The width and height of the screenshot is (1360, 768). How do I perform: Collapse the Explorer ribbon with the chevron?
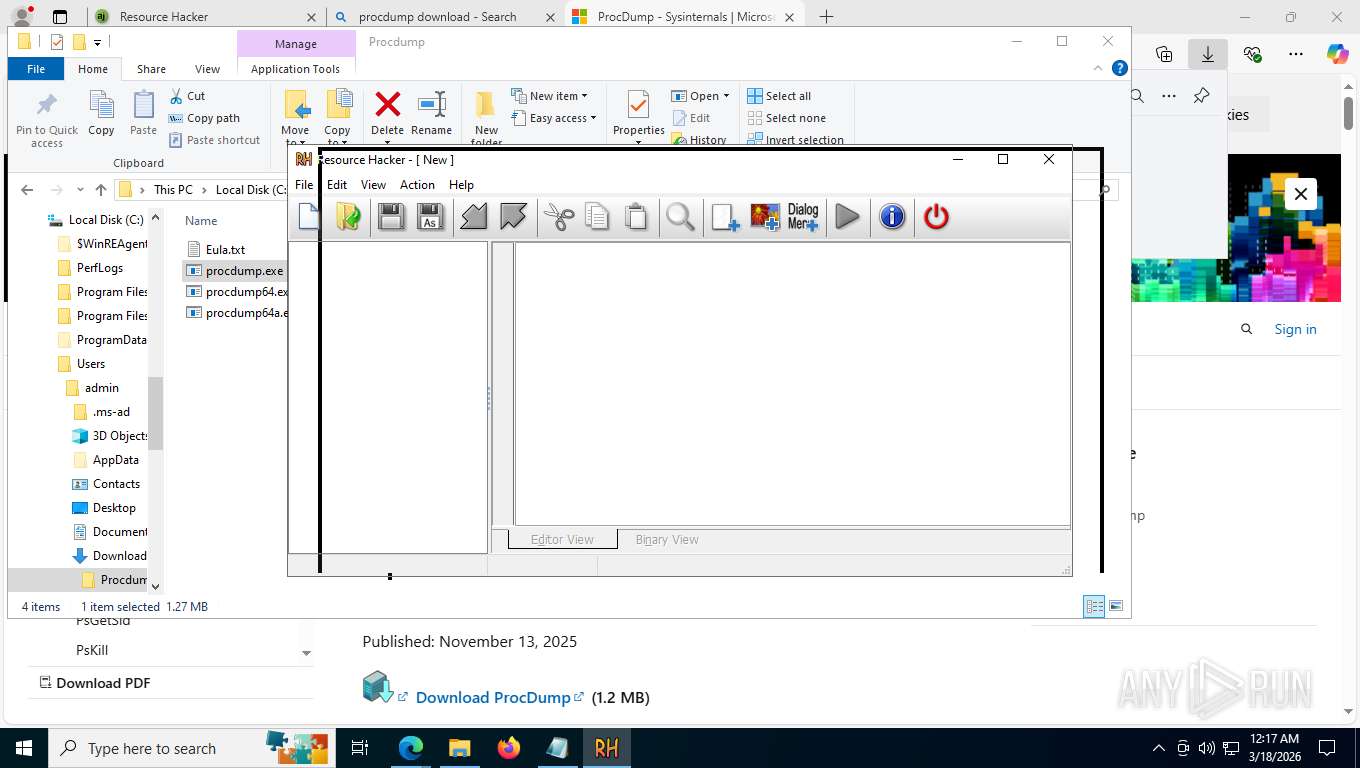(x=1099, y=68)
